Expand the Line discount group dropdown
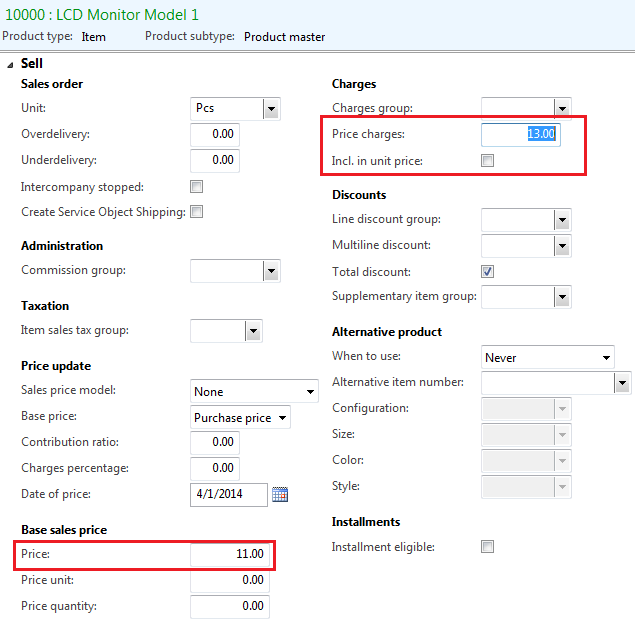Image resolution: width=635 pixels, height=623 pixels. (561, 220)
